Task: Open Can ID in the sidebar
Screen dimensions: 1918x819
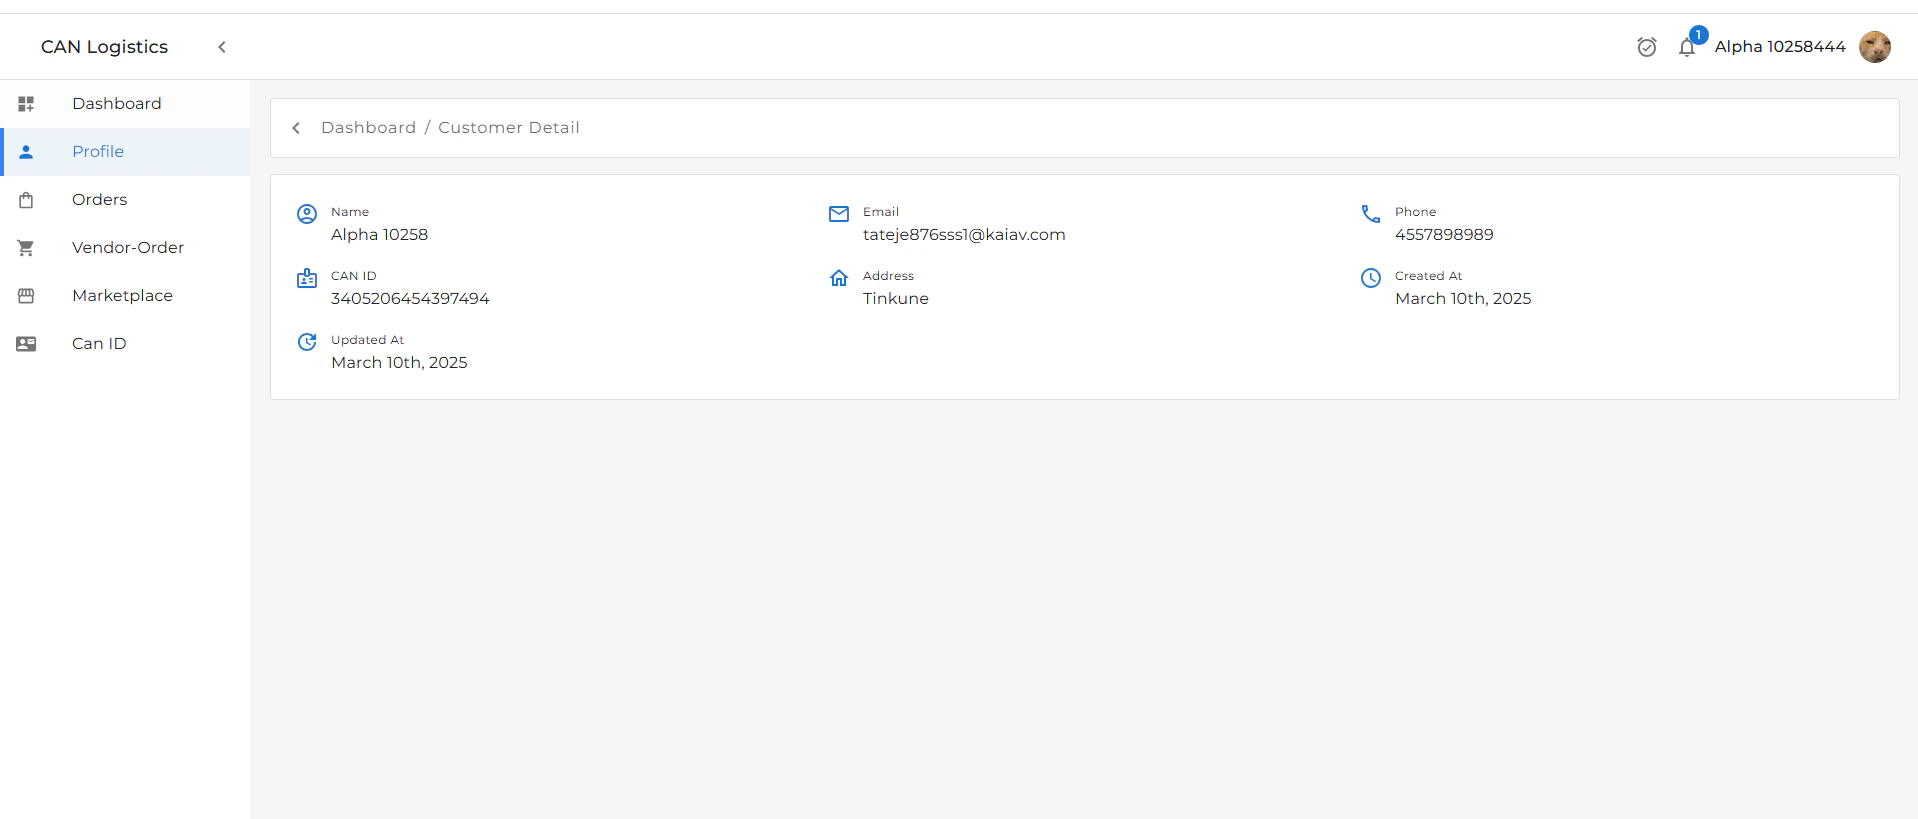Action: tap(125, 344)
